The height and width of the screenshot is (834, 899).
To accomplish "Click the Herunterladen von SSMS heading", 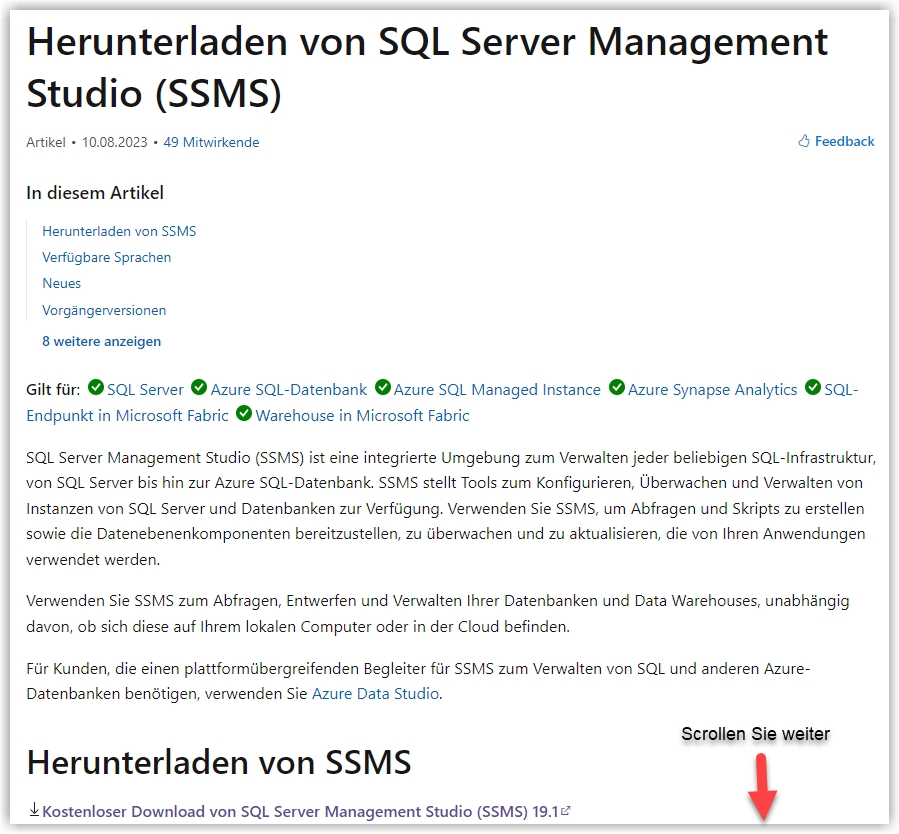I will point(219,762).
